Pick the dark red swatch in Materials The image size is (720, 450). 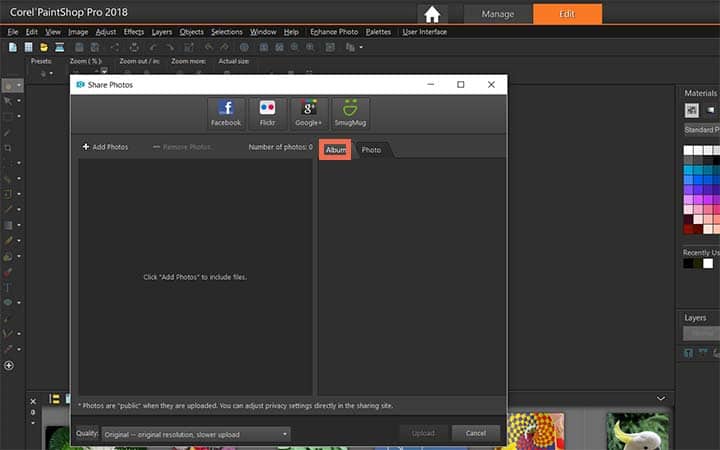click(x=688, y=229)
